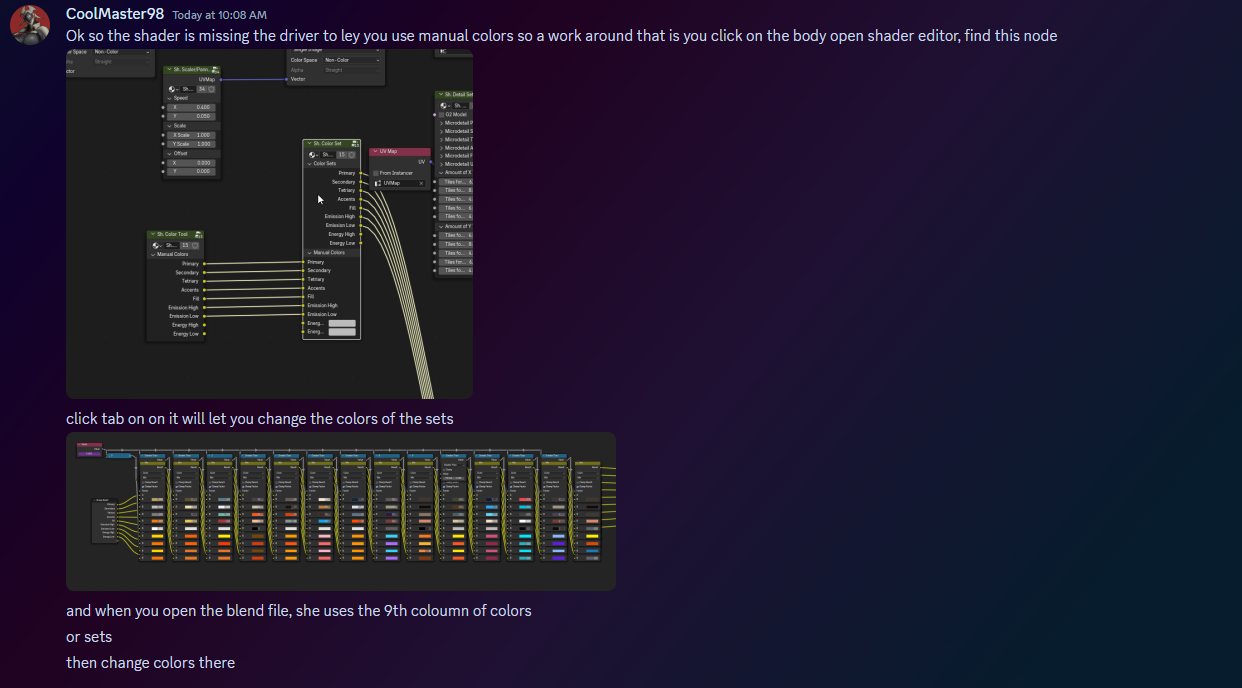Image resolution: width=1242 pixels, height=688 pixels.
Task: Open the Color Space Non-Color dropdown
Action: click(351, 60)
